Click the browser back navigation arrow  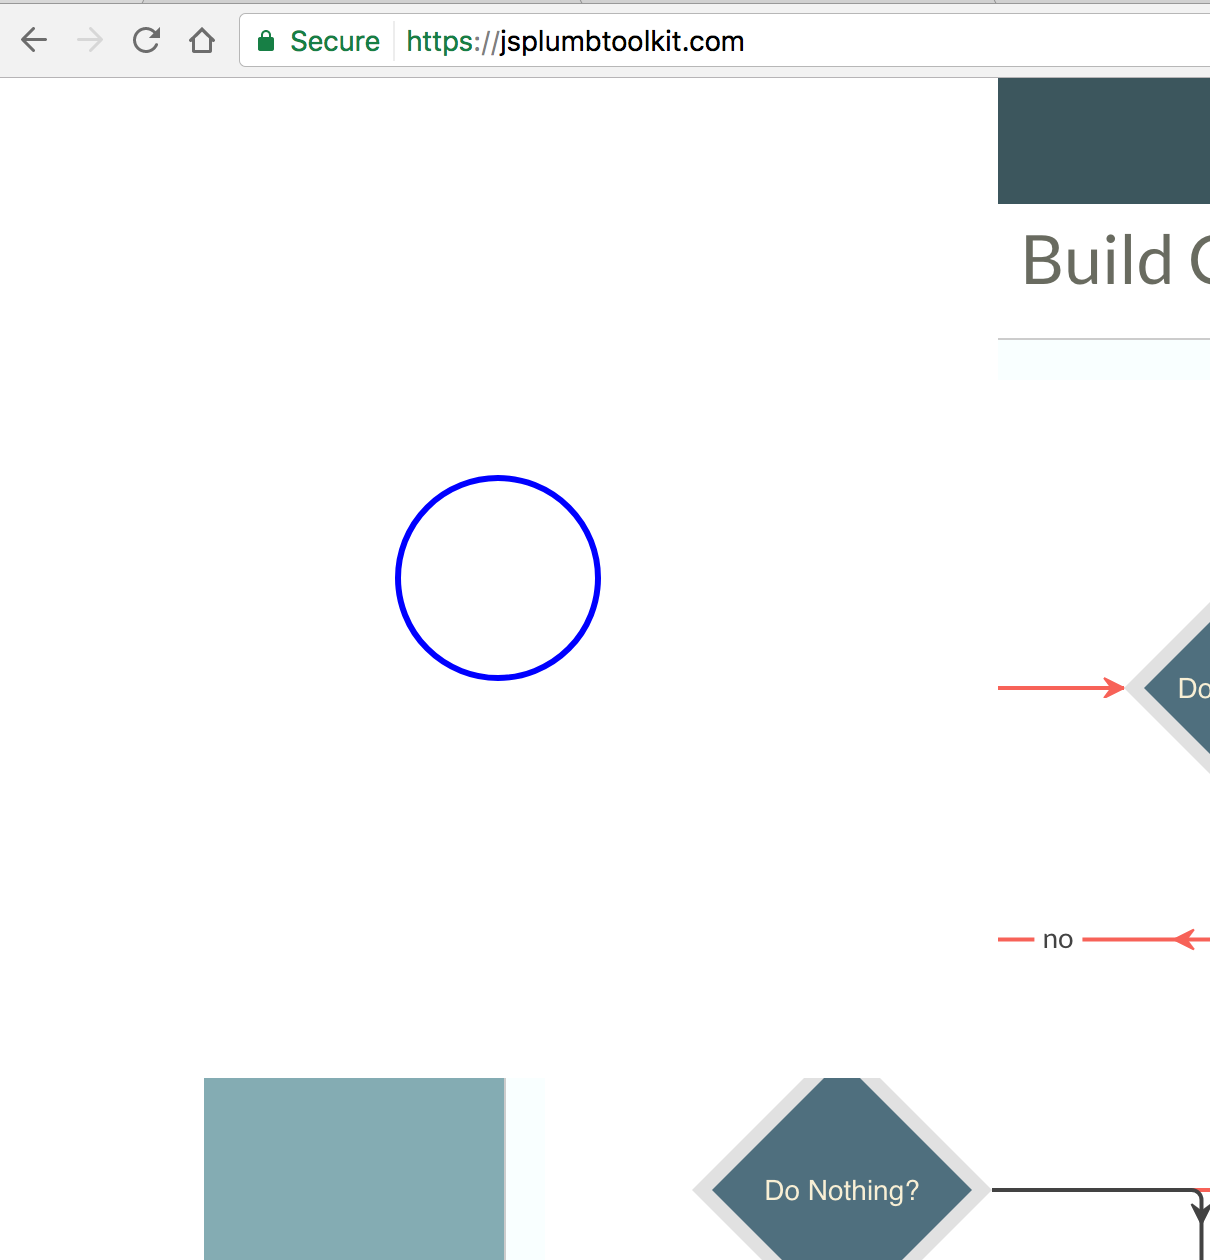pos(34,40)
